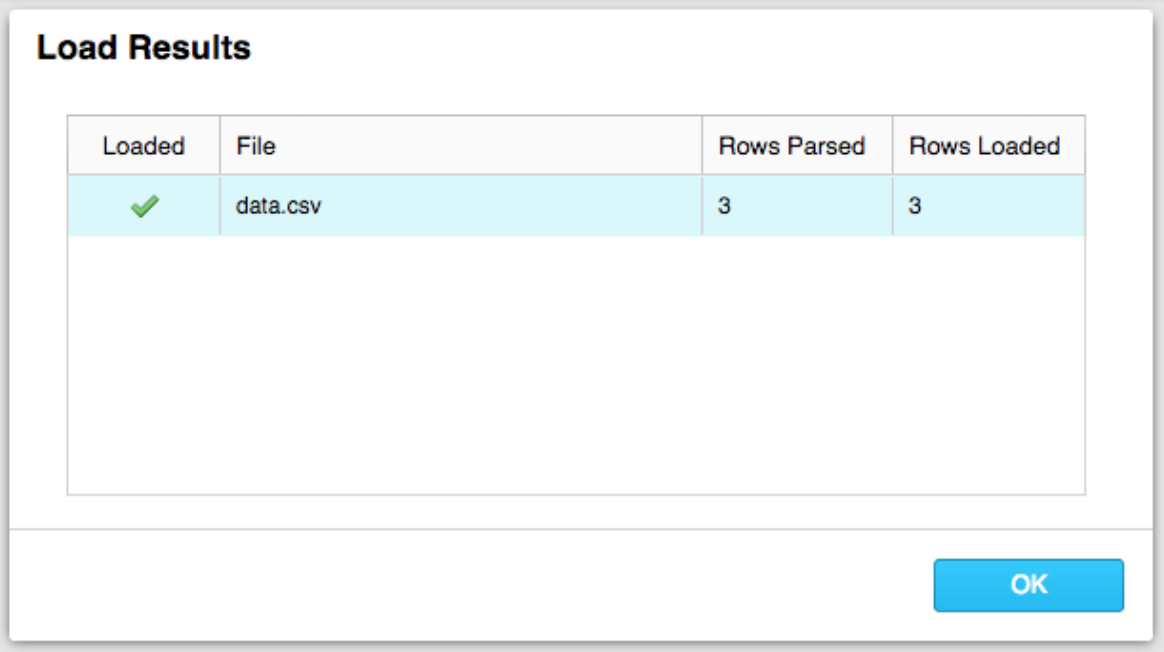The image size is (1164, 652).
Task: Click divider between File and Rows Parsed headers
Action: 702,146
